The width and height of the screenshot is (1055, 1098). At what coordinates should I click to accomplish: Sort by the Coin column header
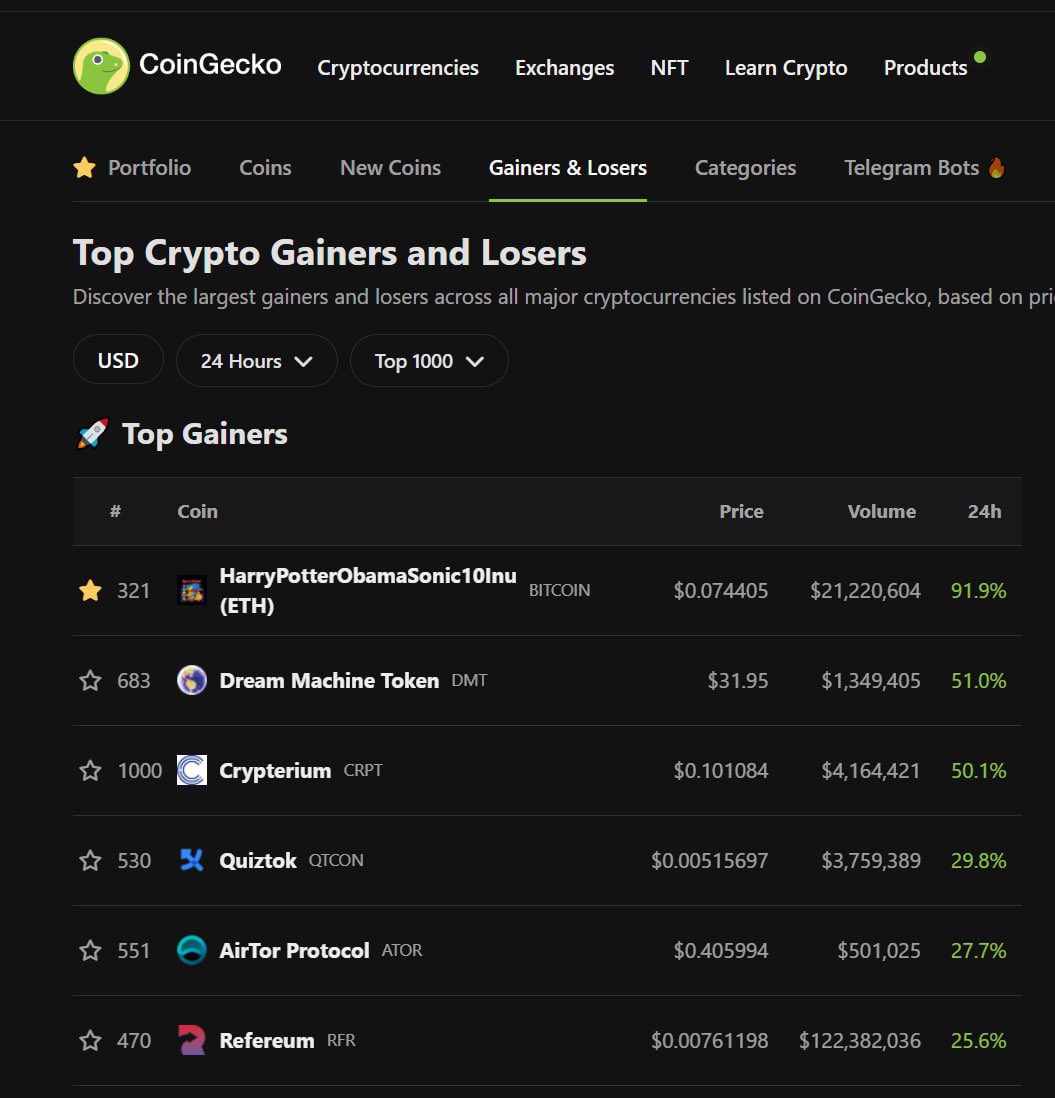[197, 511]
